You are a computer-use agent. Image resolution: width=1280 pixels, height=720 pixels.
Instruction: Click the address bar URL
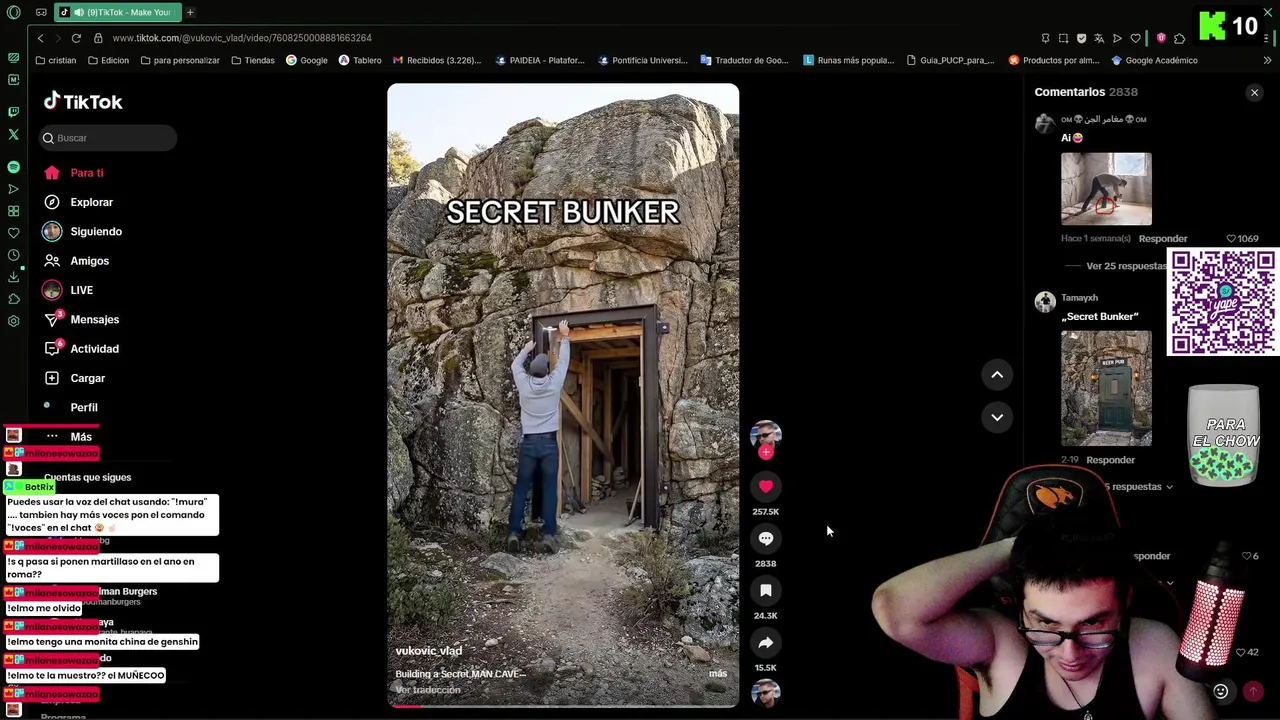242,38
